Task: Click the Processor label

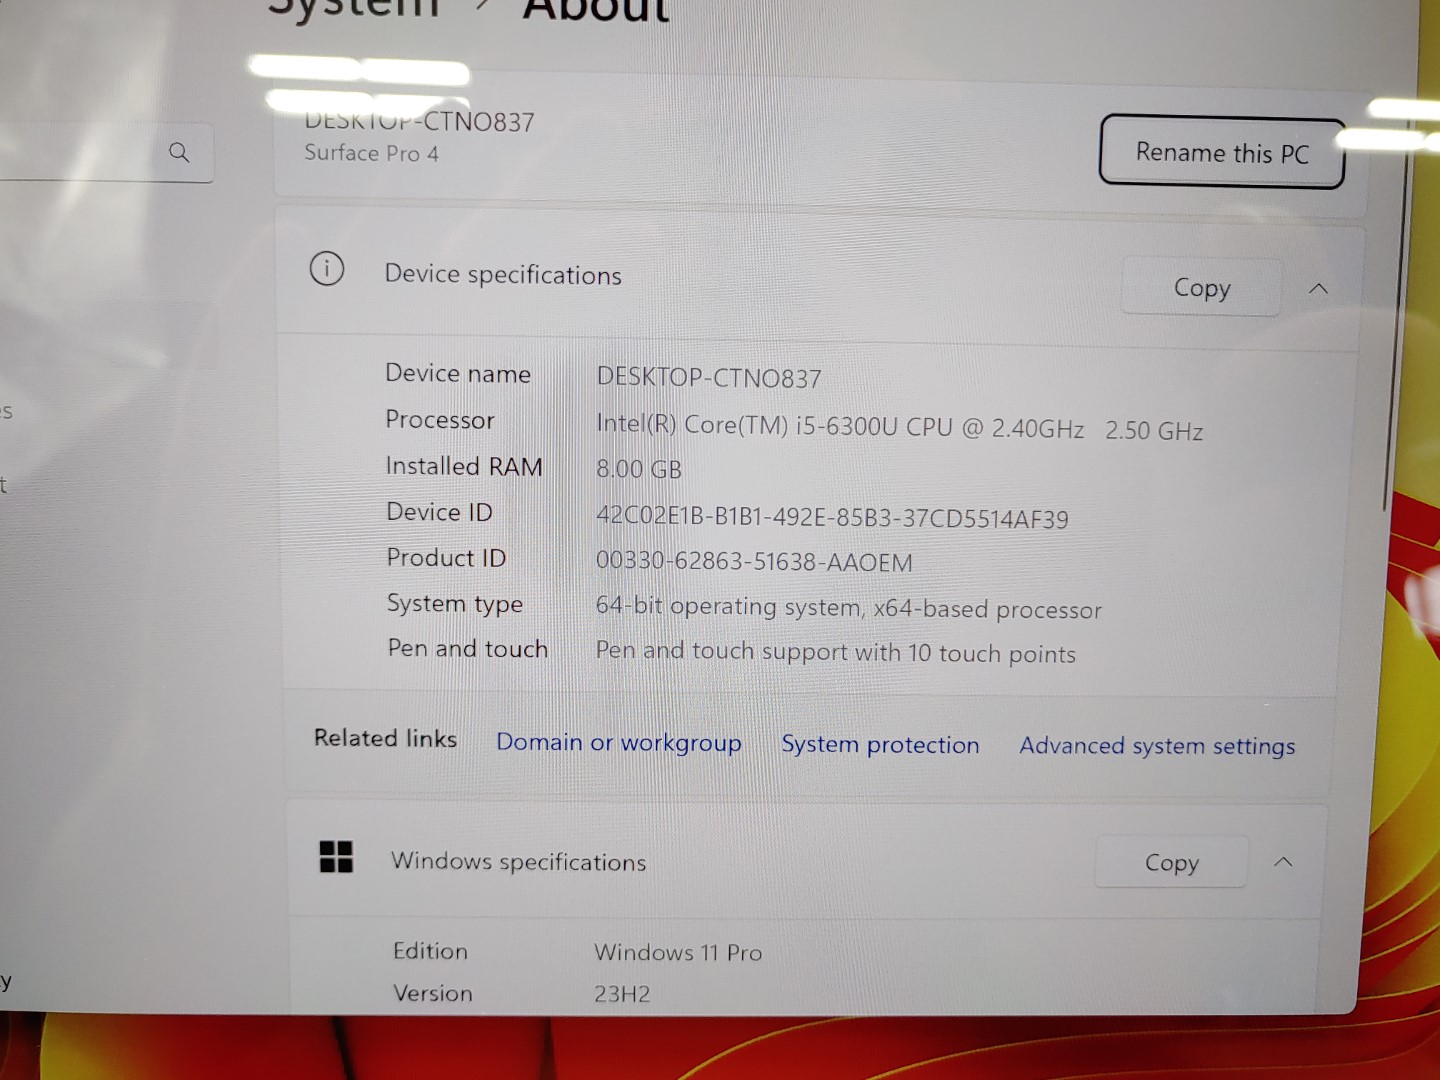Action: (x=440, y=420)
